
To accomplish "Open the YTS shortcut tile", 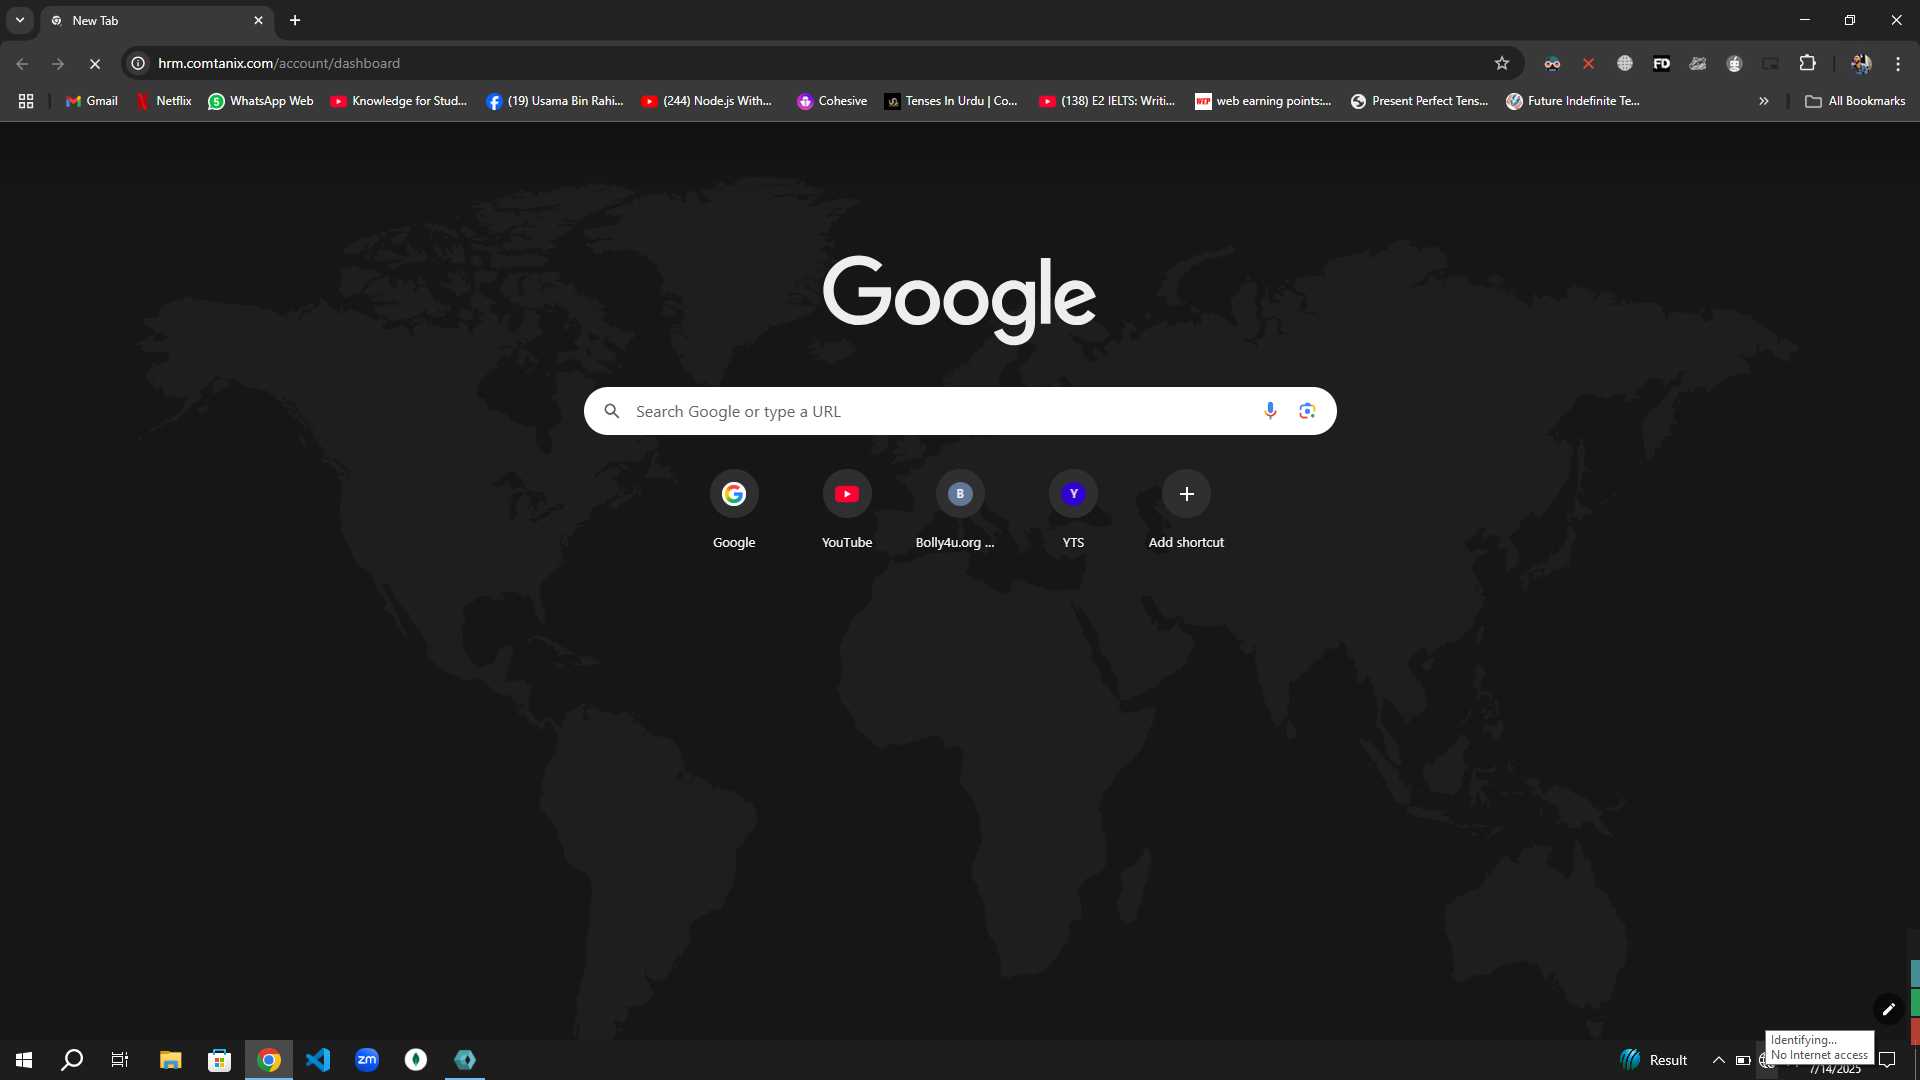I will (x=1073, y=511).
